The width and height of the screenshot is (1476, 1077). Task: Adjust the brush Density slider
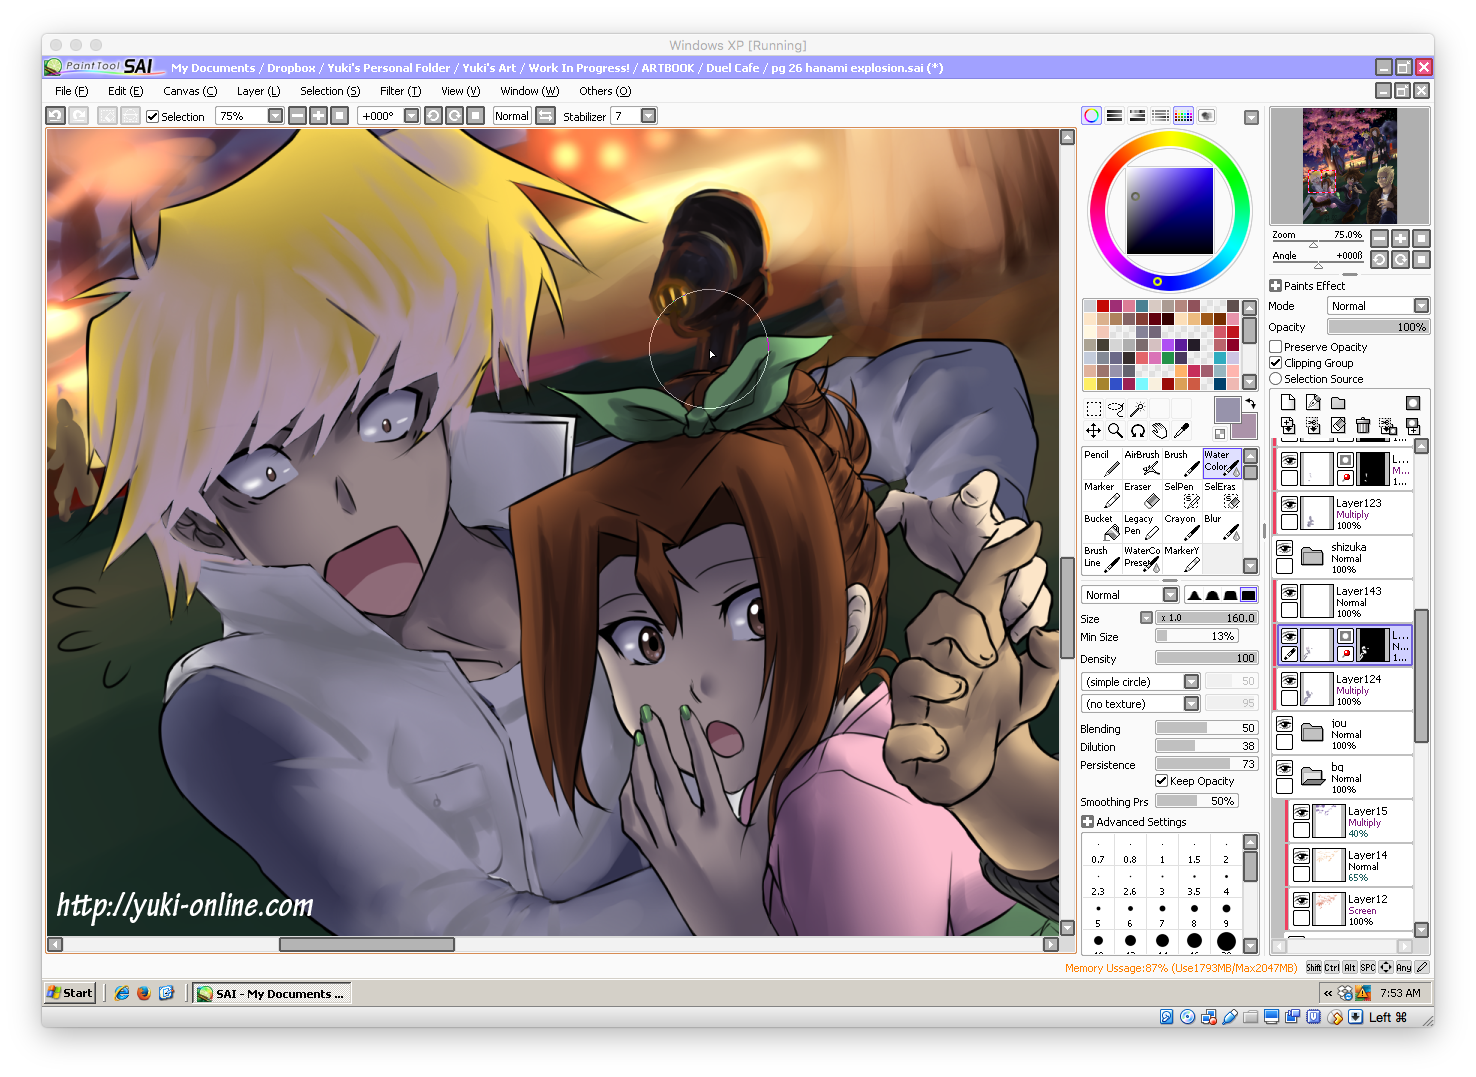coord(1207,658)
